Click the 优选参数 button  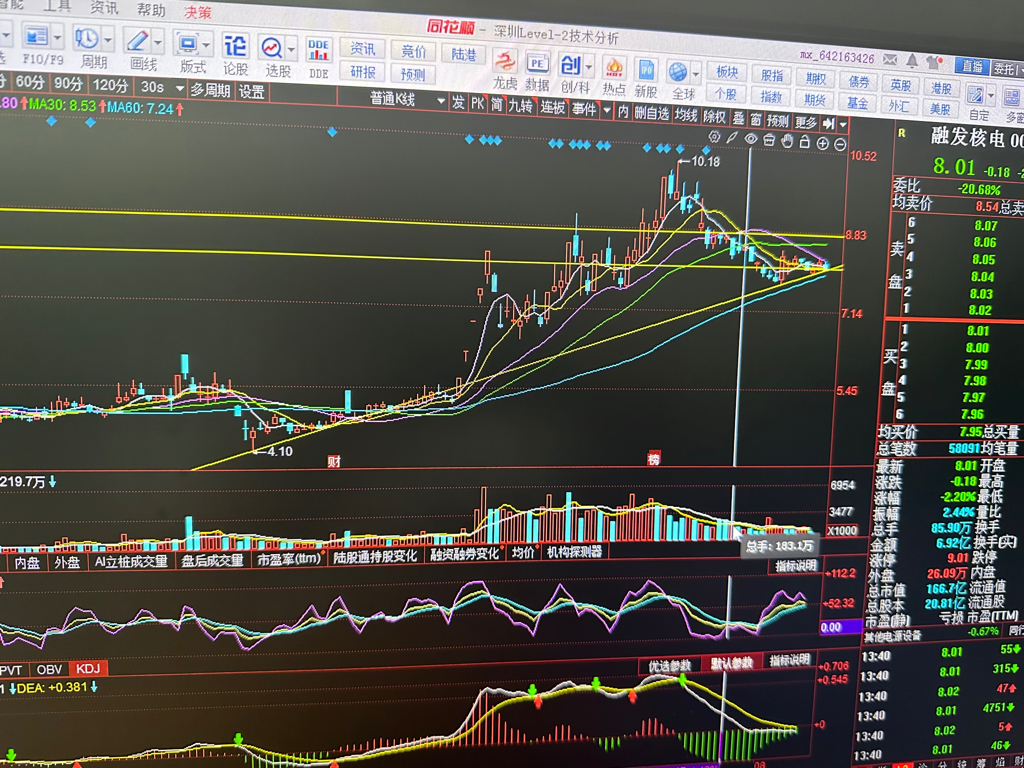coord(669,665)
